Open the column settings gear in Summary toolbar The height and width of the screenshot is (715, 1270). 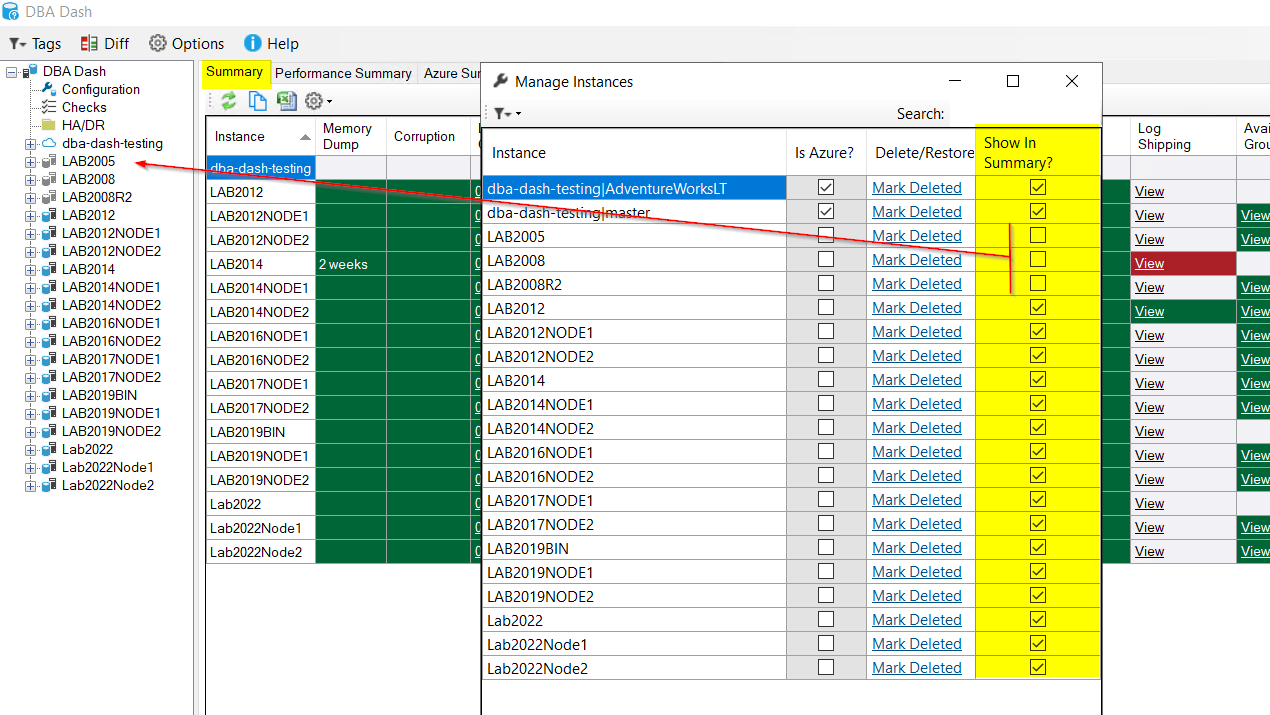point(314,100)
